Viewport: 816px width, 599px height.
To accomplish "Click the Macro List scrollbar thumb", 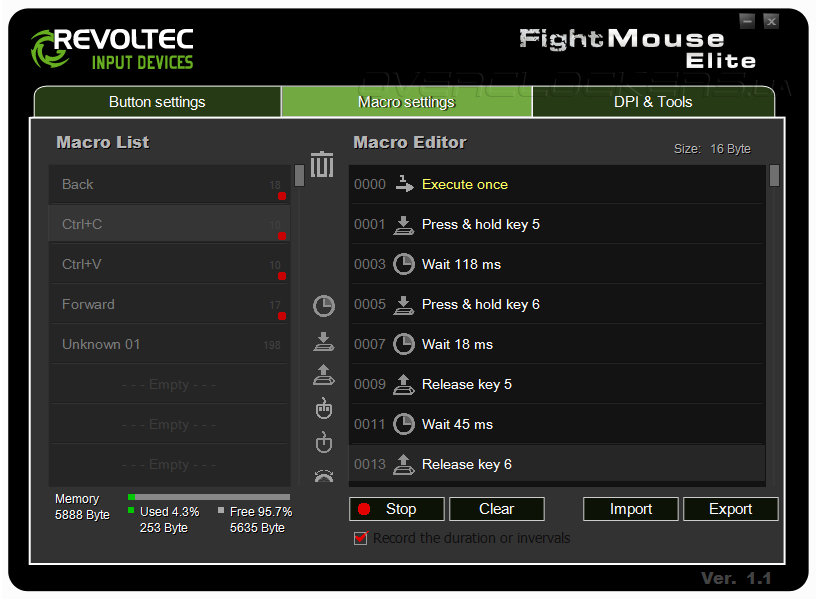I will 299,175.
